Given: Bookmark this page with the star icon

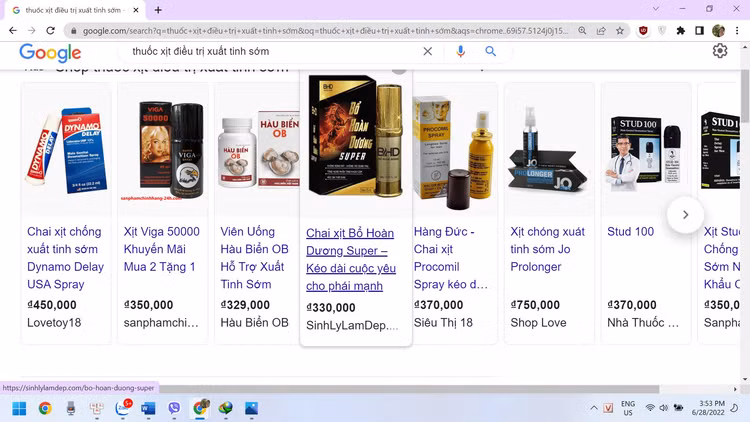Looking at the screenshot, I should (620, 31).
